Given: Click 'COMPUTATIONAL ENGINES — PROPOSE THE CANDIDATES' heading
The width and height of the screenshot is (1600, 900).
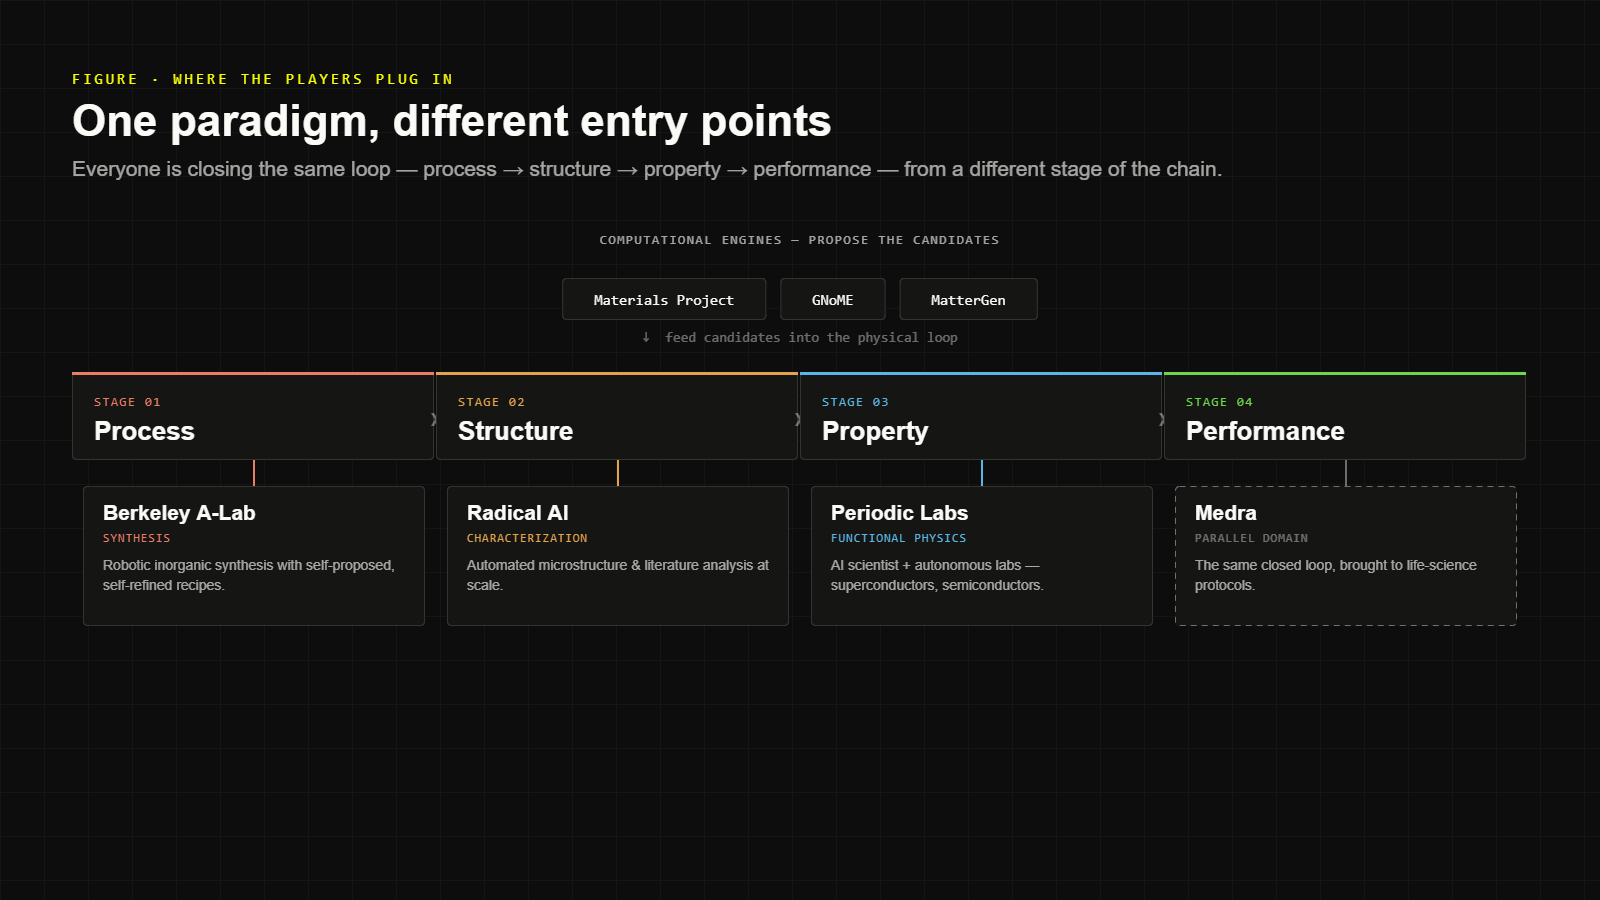Looking at the screenshot, I should (799, 240).
